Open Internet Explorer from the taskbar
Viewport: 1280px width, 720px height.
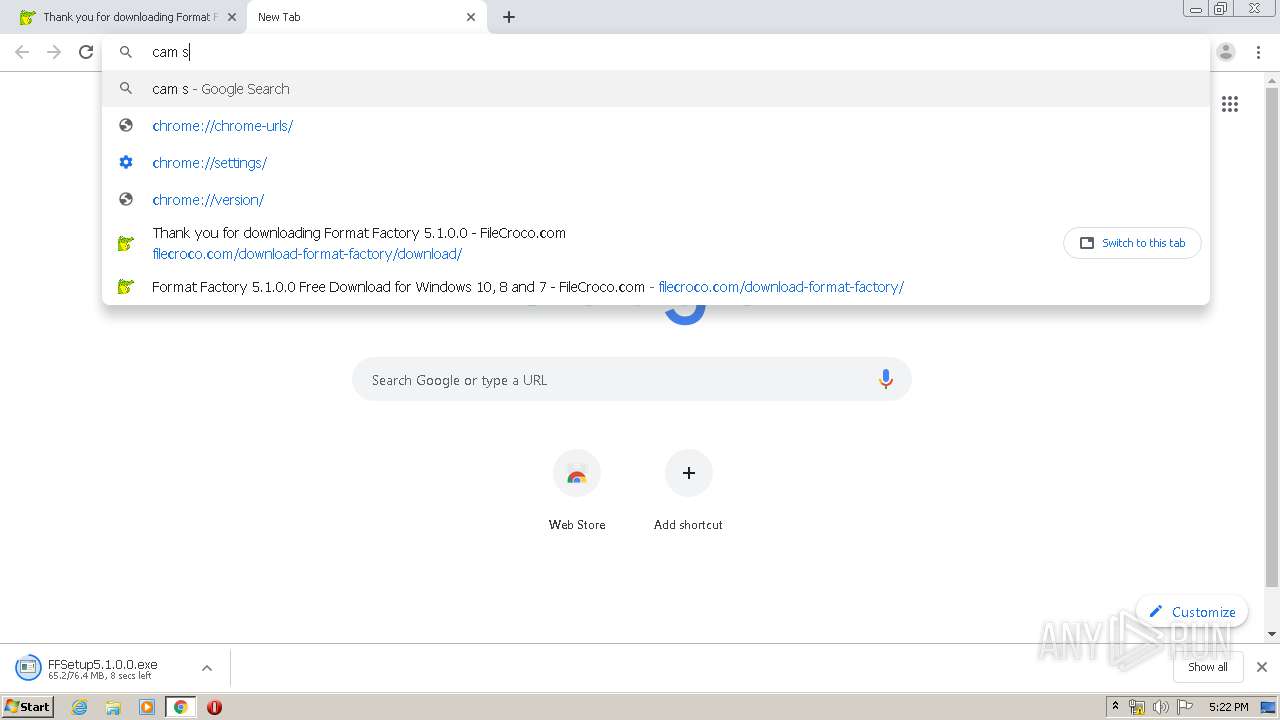pyautogui.click(x=79, y=707)
